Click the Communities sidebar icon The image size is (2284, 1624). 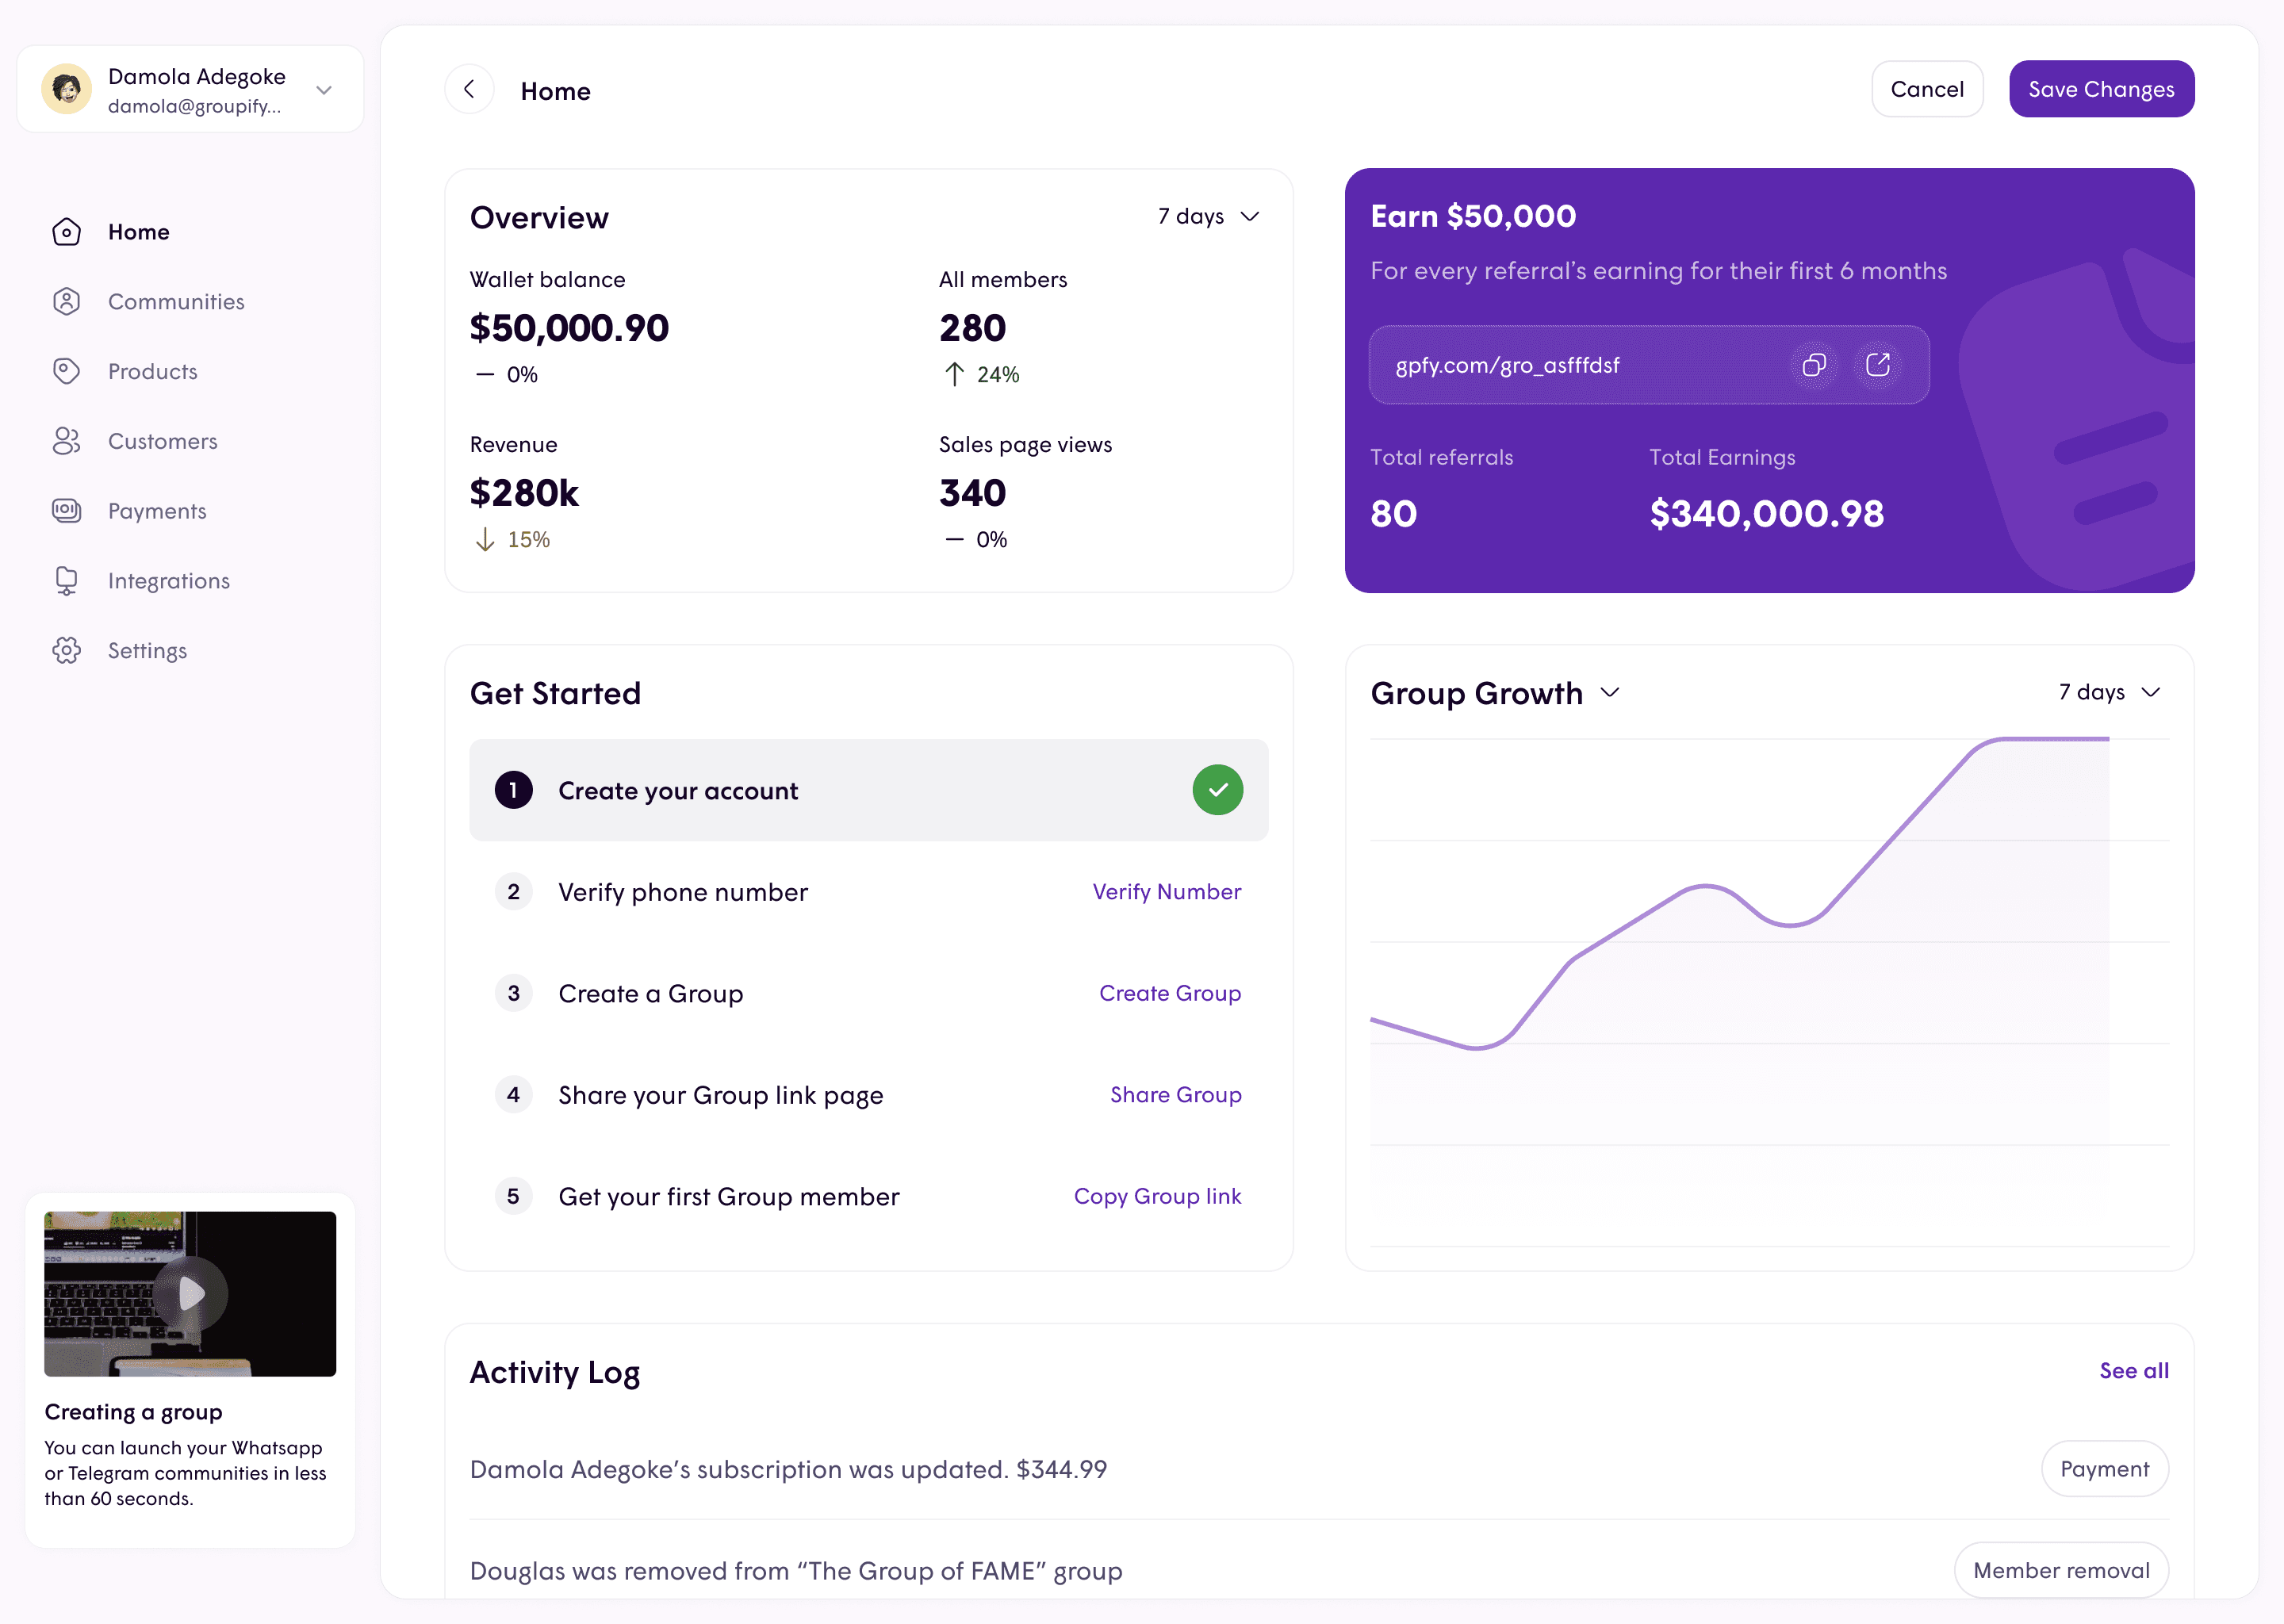[66, 302]
